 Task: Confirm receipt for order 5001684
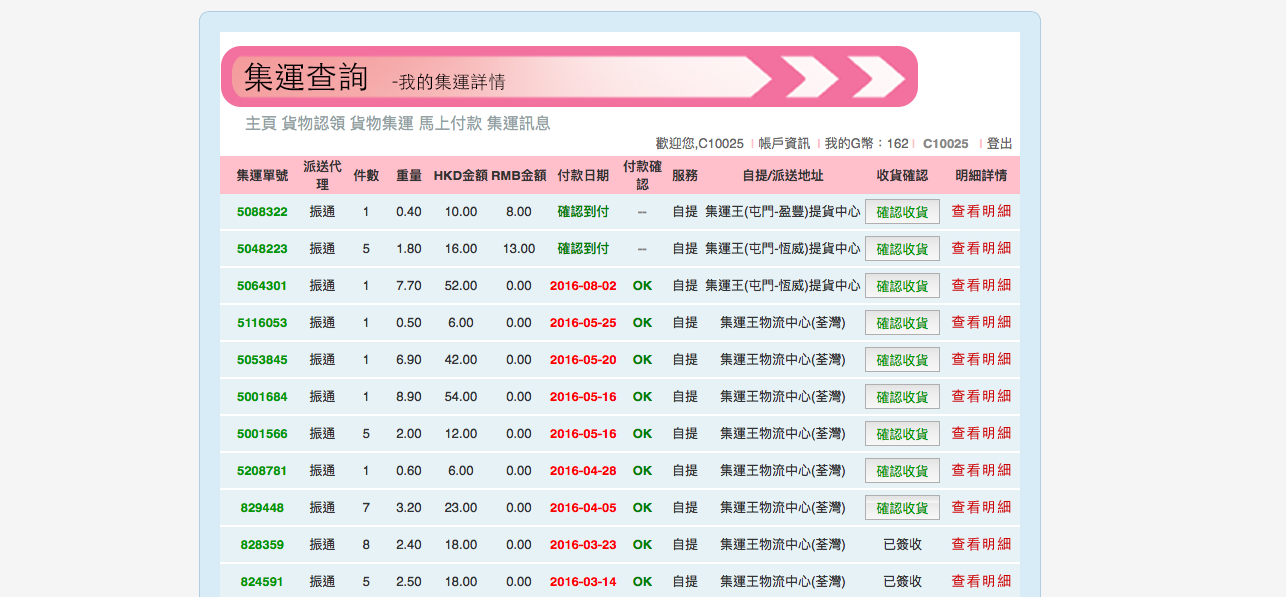coord(902,397)
